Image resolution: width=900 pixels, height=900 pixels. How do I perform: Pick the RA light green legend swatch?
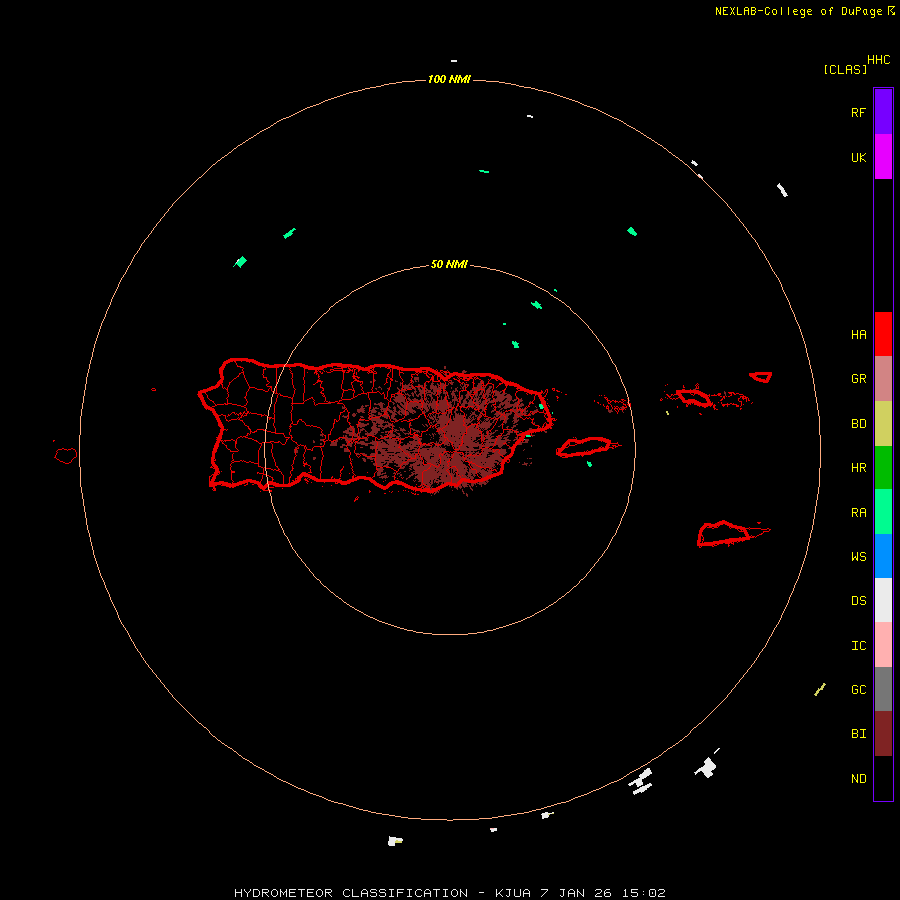pos(883,511)
